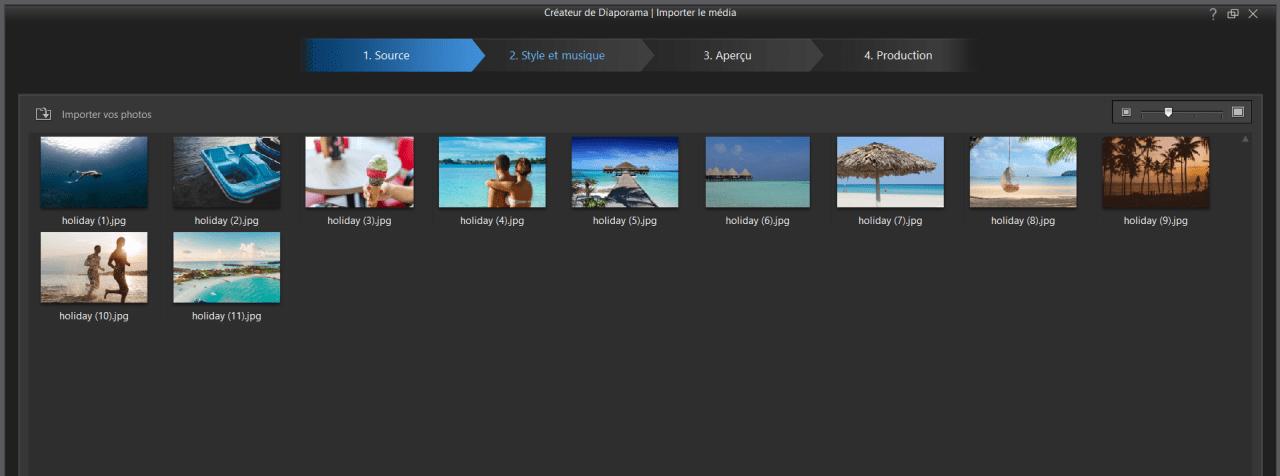This screenshot has width=1280, height=476.
Task: Select the holiday (6).jpg bungalows thumbnail
Action: [x=758, y=172]
